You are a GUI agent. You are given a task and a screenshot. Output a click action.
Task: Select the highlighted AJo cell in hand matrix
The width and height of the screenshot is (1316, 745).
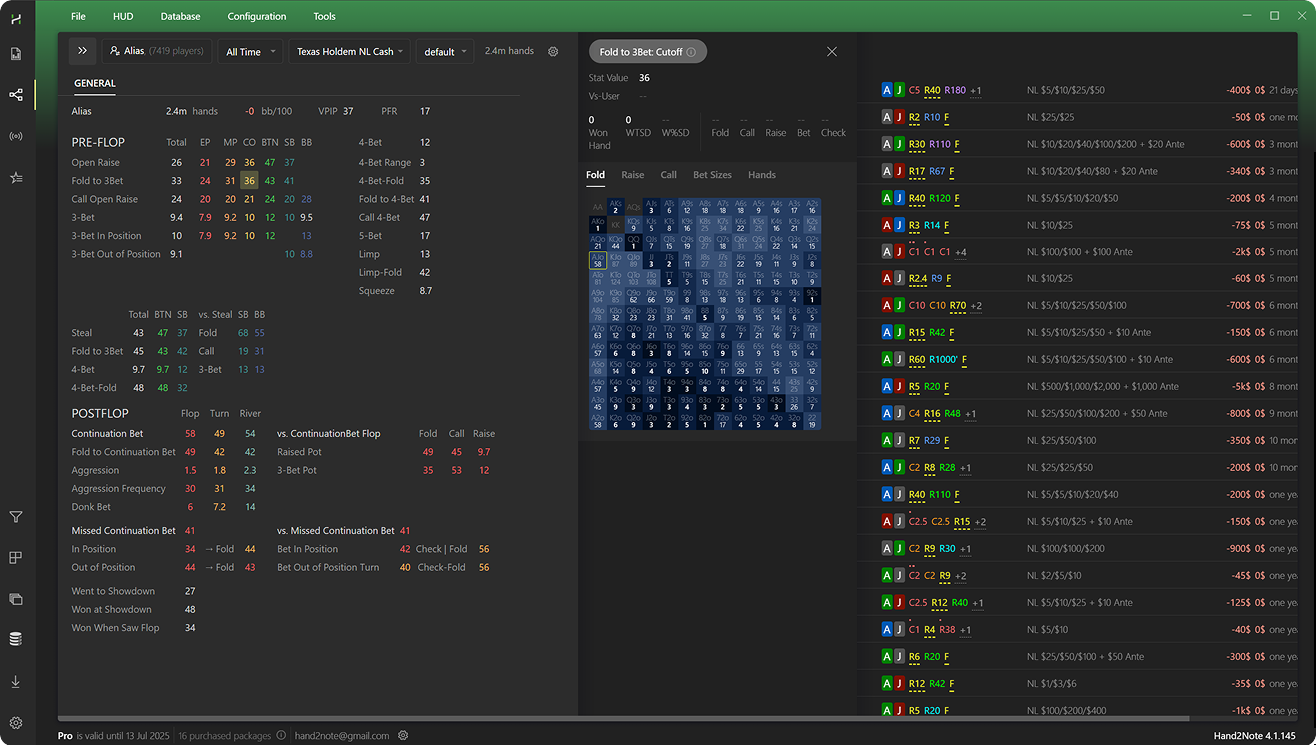(x=598, y=260)
